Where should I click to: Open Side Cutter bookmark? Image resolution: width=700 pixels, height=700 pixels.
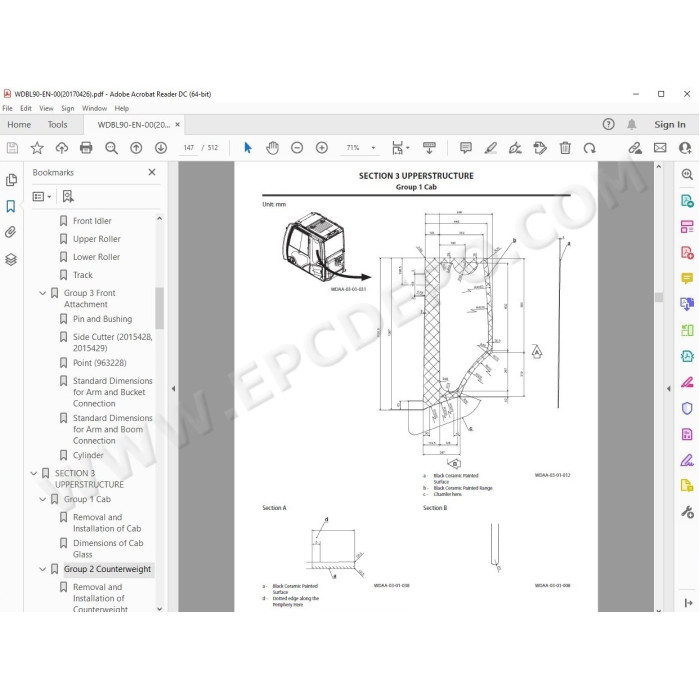pos(112,342)
